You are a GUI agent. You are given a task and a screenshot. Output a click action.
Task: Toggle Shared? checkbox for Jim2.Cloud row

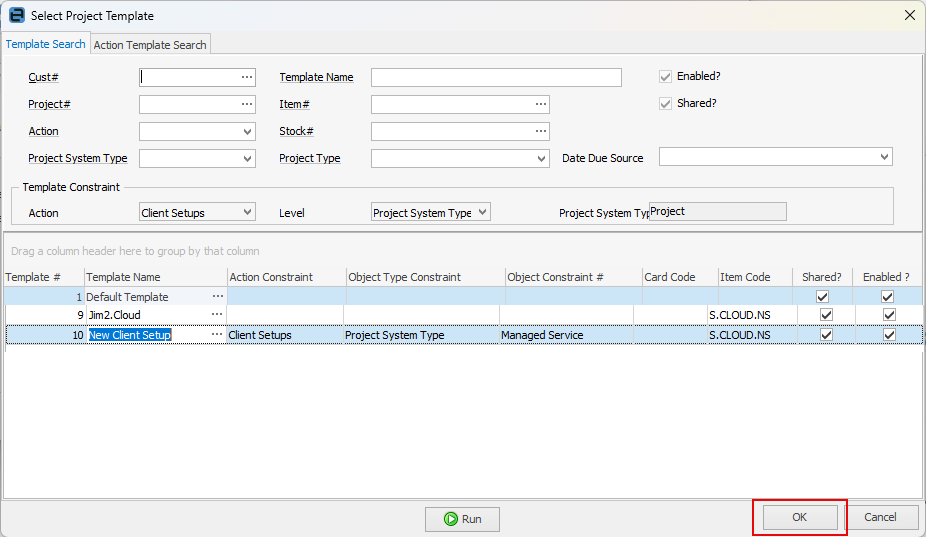826,315
